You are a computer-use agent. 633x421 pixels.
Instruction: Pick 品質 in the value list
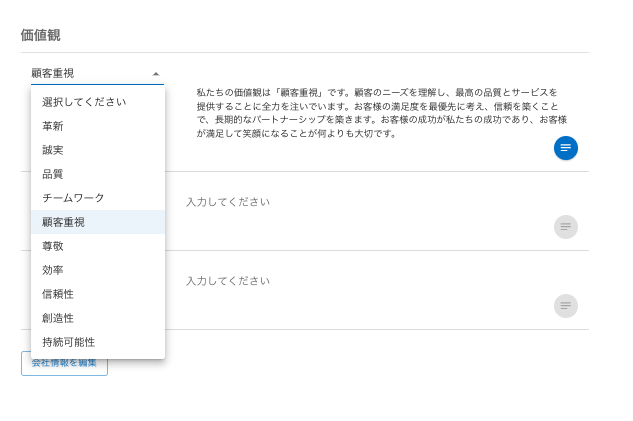[98, 174]
